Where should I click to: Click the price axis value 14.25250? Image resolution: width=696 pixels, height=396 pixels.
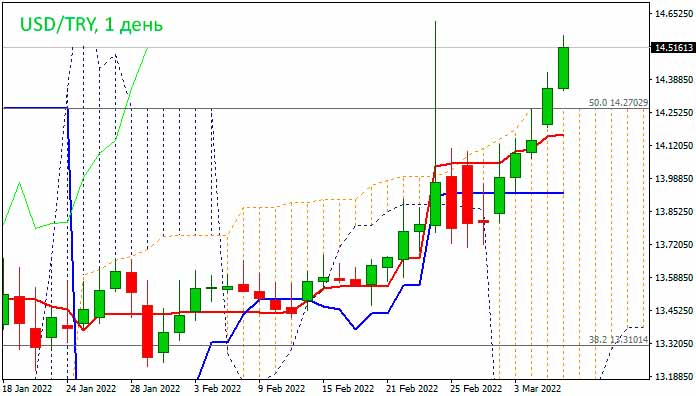674,113
